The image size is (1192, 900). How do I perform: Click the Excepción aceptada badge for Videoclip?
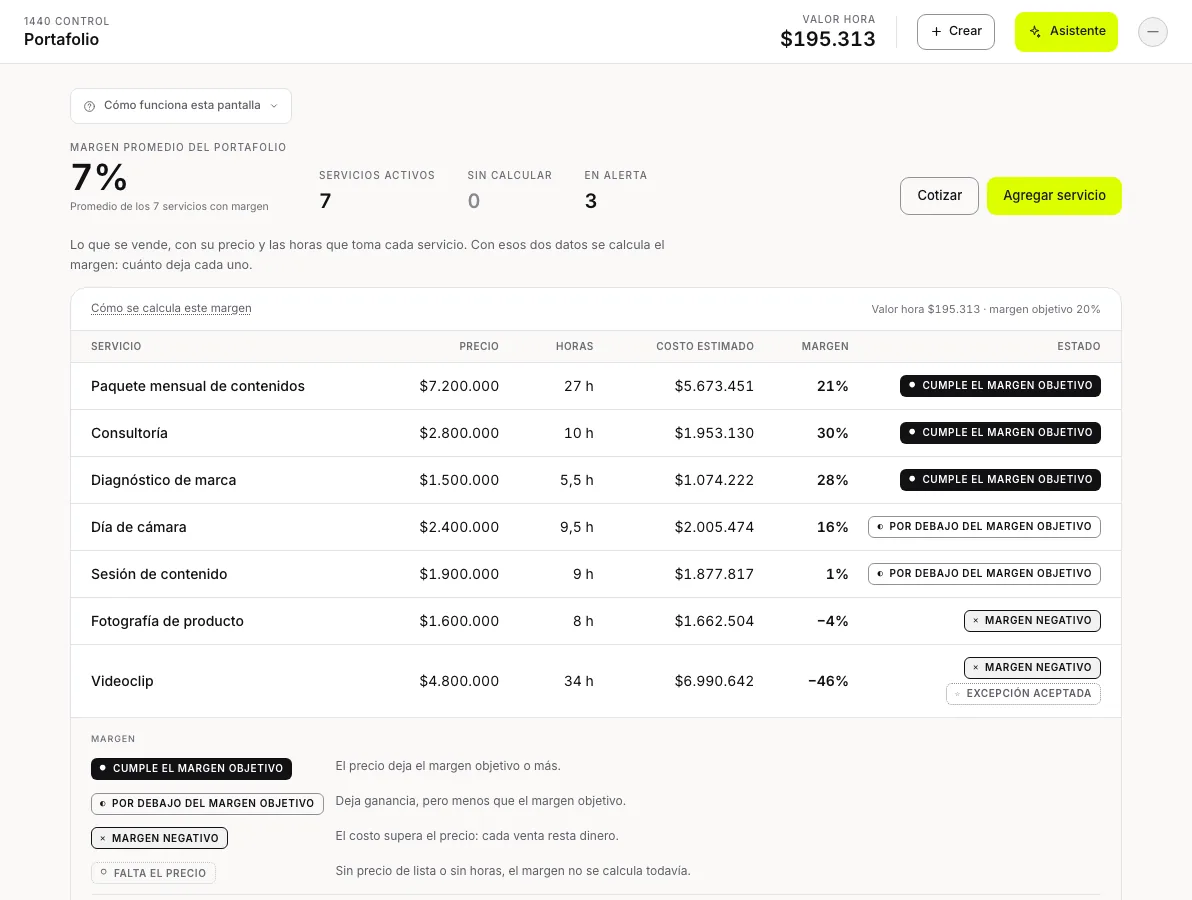1023,693
